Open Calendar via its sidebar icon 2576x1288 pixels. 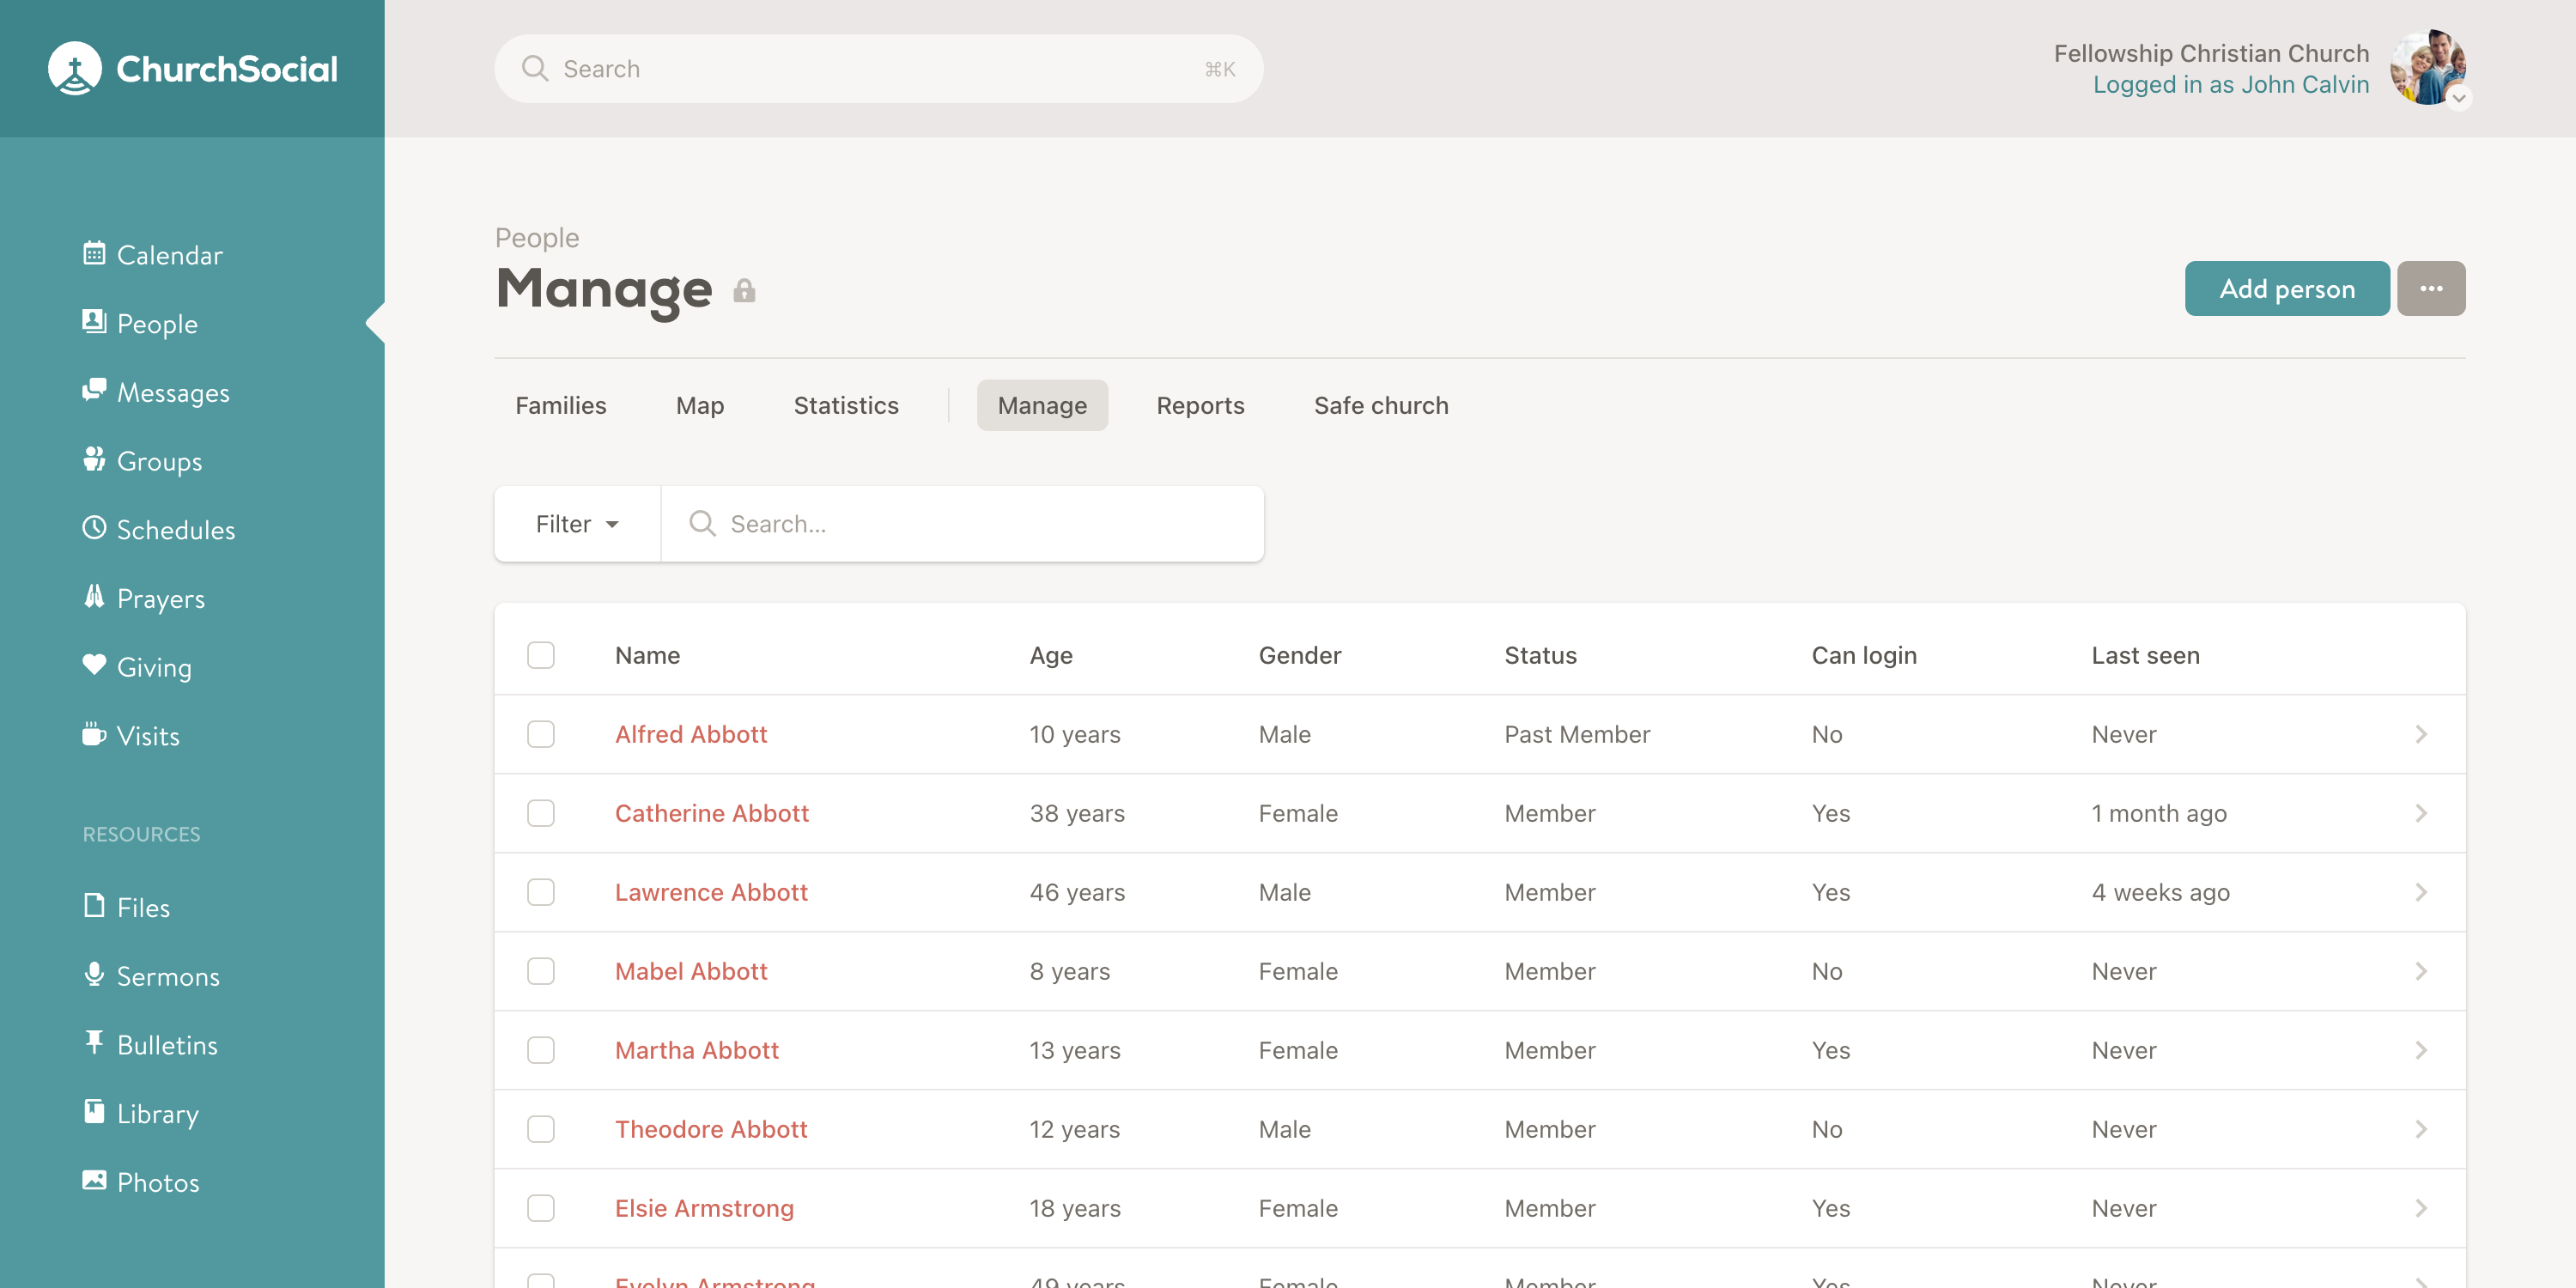coord(94,253)
